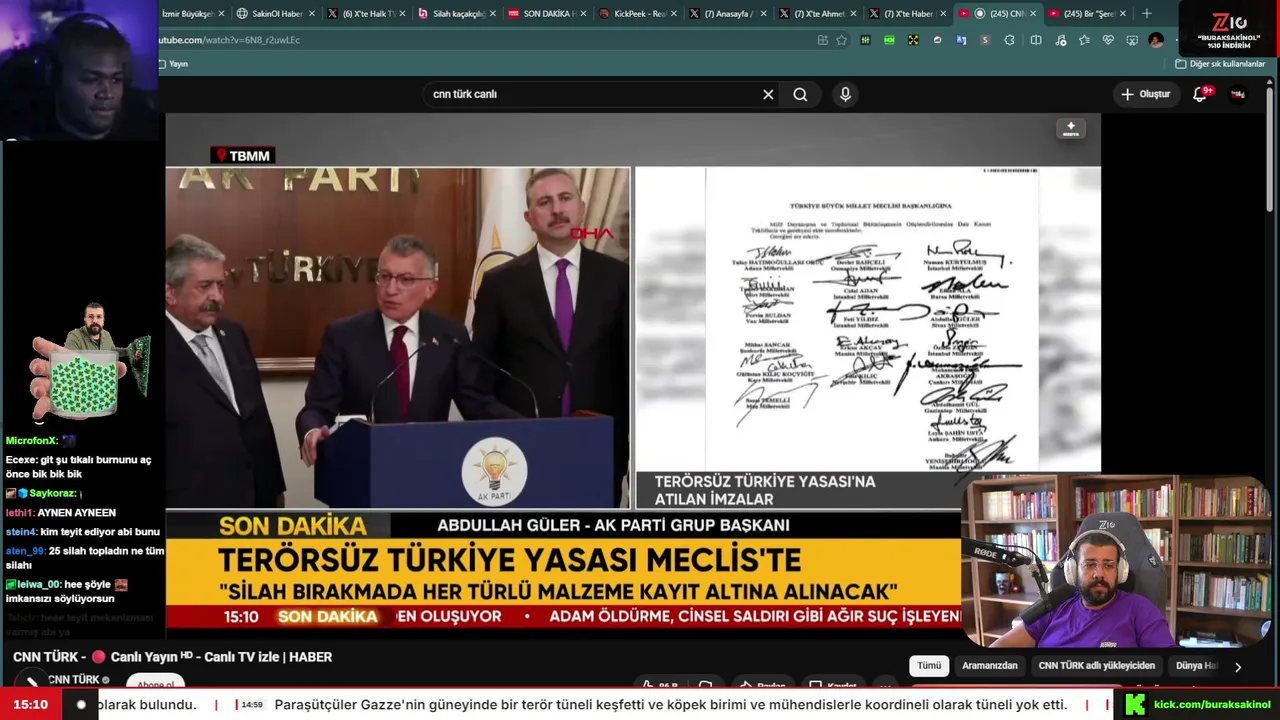Image resolution: width=1280 pixels, height=720 pixels.
Task: Clear the YouTube search box text
Action: 768,94
